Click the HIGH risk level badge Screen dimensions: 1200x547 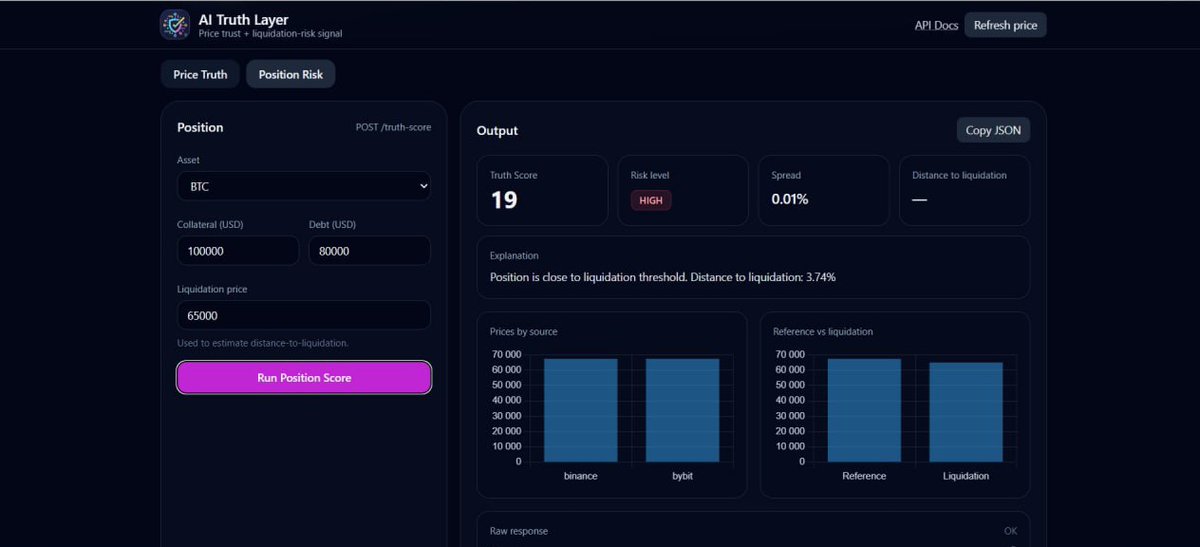[651, 200]
